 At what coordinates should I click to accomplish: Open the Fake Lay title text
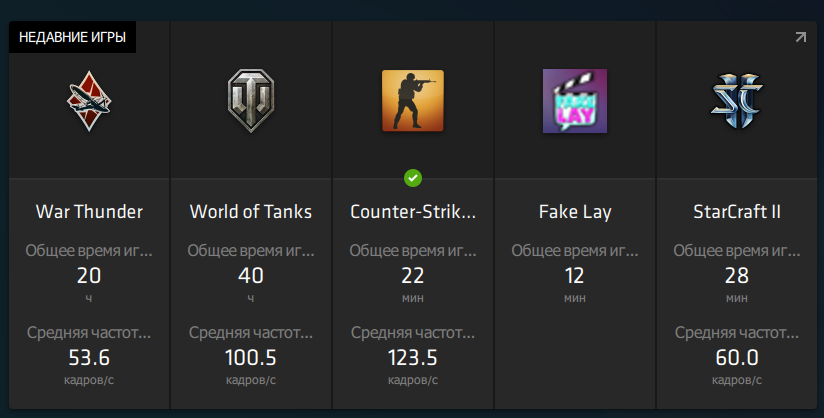pyautogui.click(x=574, y=212)
